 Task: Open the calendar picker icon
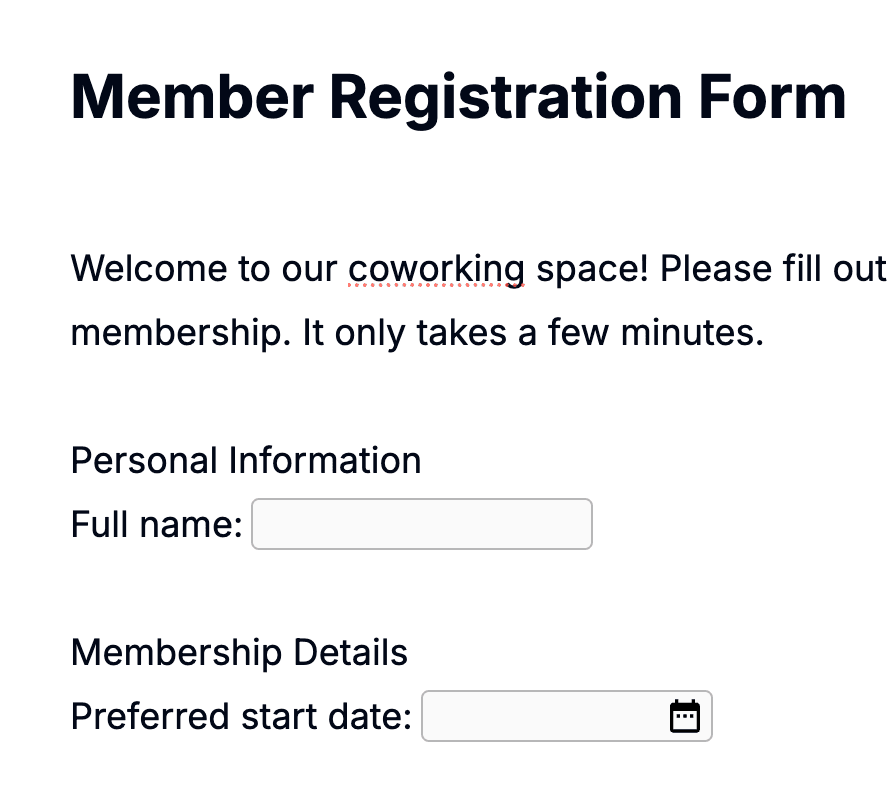[685, 716]
